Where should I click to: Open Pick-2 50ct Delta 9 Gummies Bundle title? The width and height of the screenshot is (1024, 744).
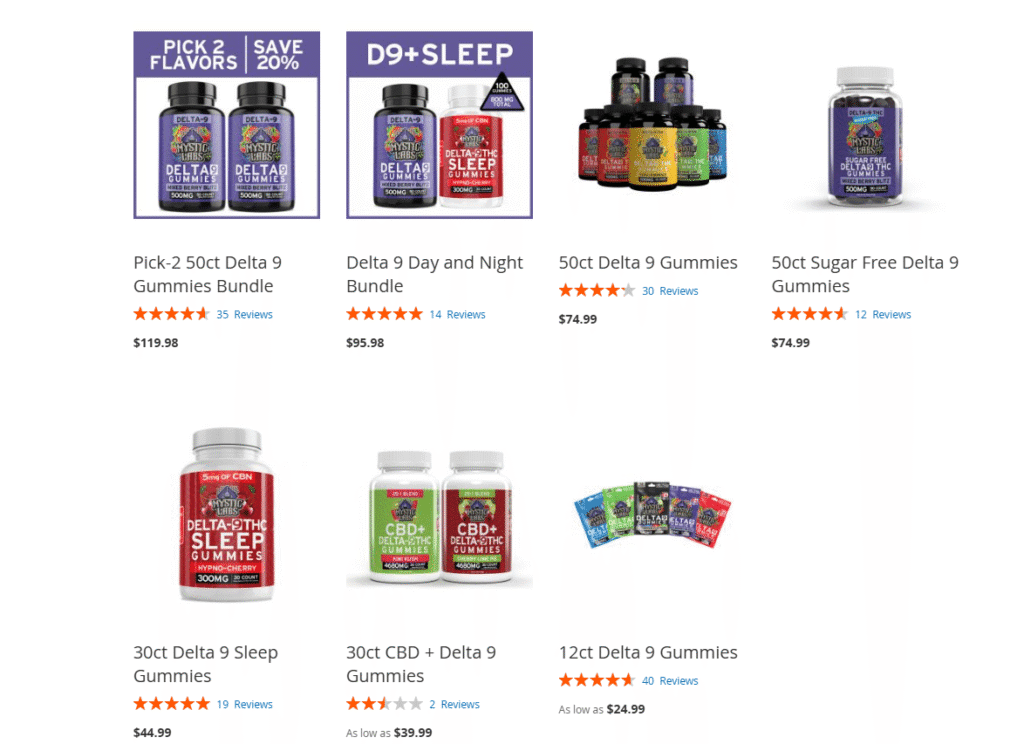point(208,274)
